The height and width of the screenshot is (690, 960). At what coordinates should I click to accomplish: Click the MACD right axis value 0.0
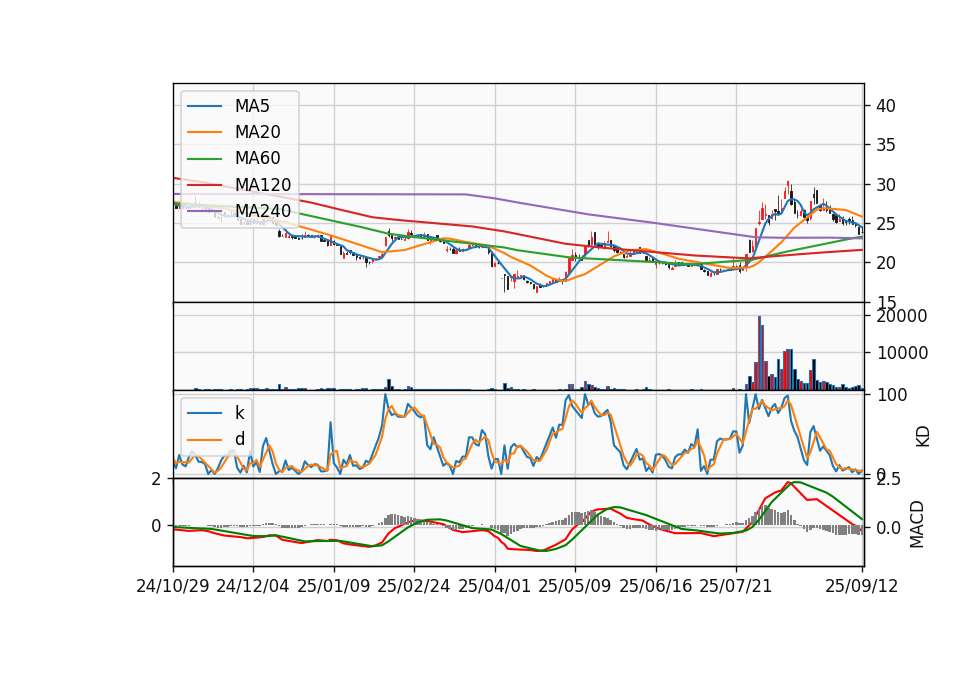[x=888, y=528]
